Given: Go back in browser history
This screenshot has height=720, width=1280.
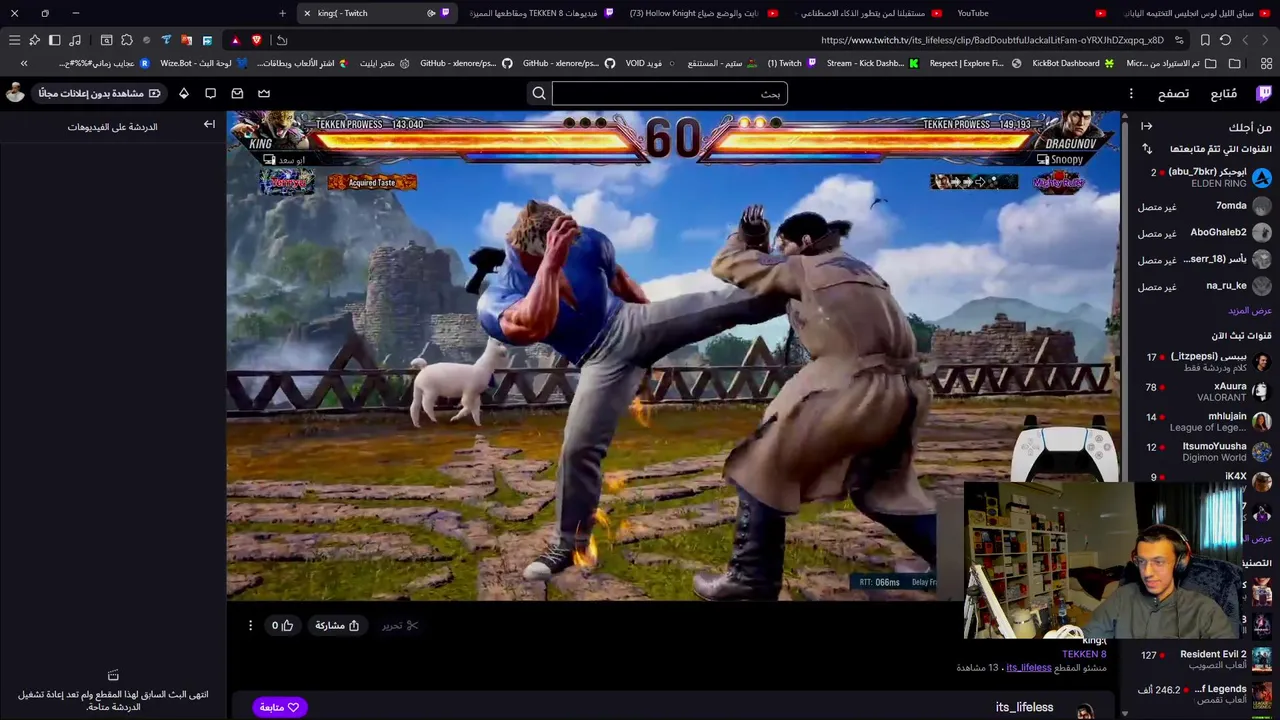Looking at the screenshot, I should [x=1266, y=40].
